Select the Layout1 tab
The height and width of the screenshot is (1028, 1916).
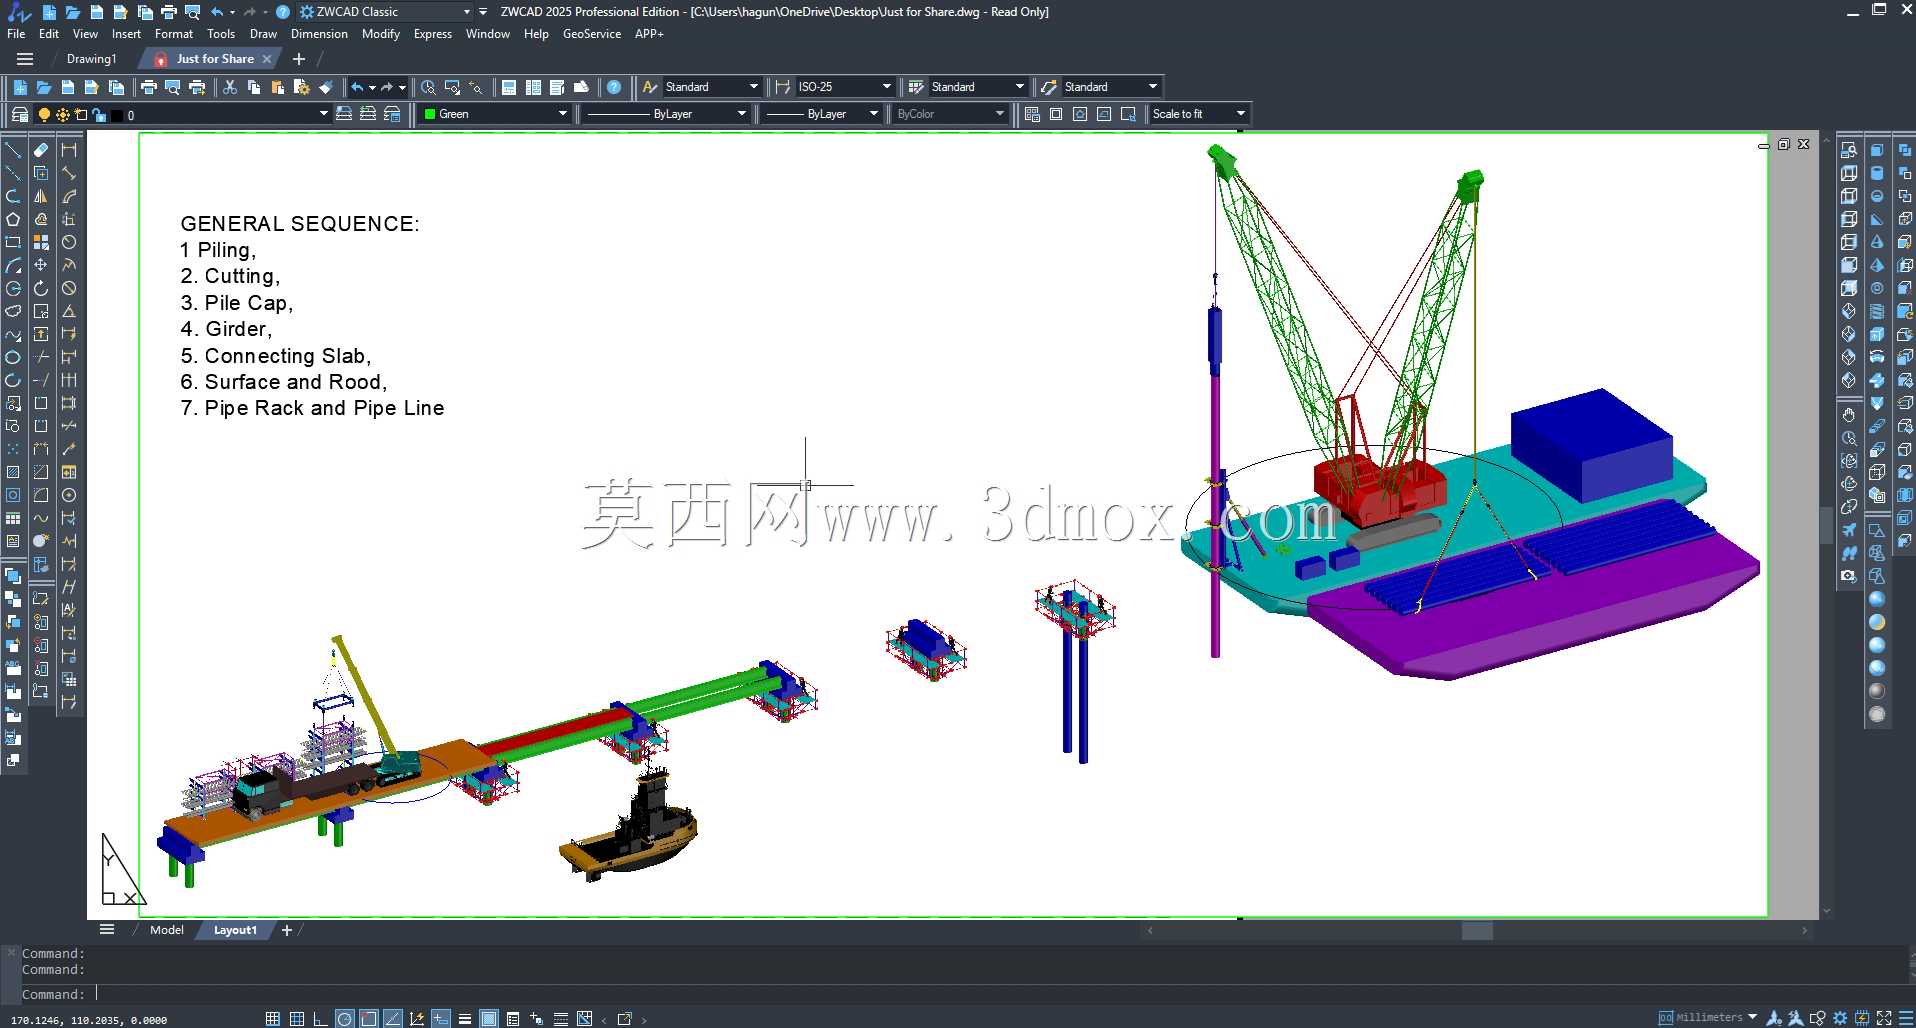click(235, 930)
